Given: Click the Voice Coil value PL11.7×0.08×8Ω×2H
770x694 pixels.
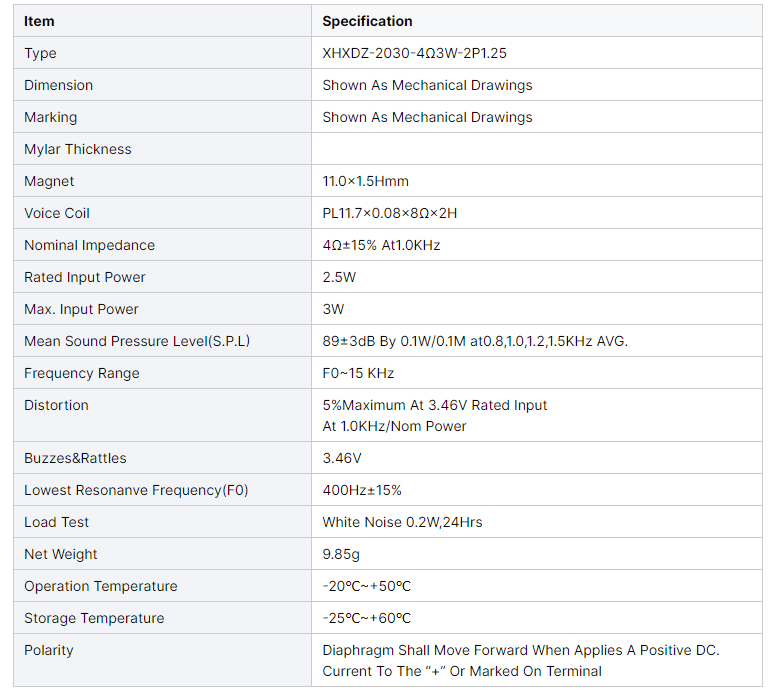Looking at the screenshot, I should point(389,213).
